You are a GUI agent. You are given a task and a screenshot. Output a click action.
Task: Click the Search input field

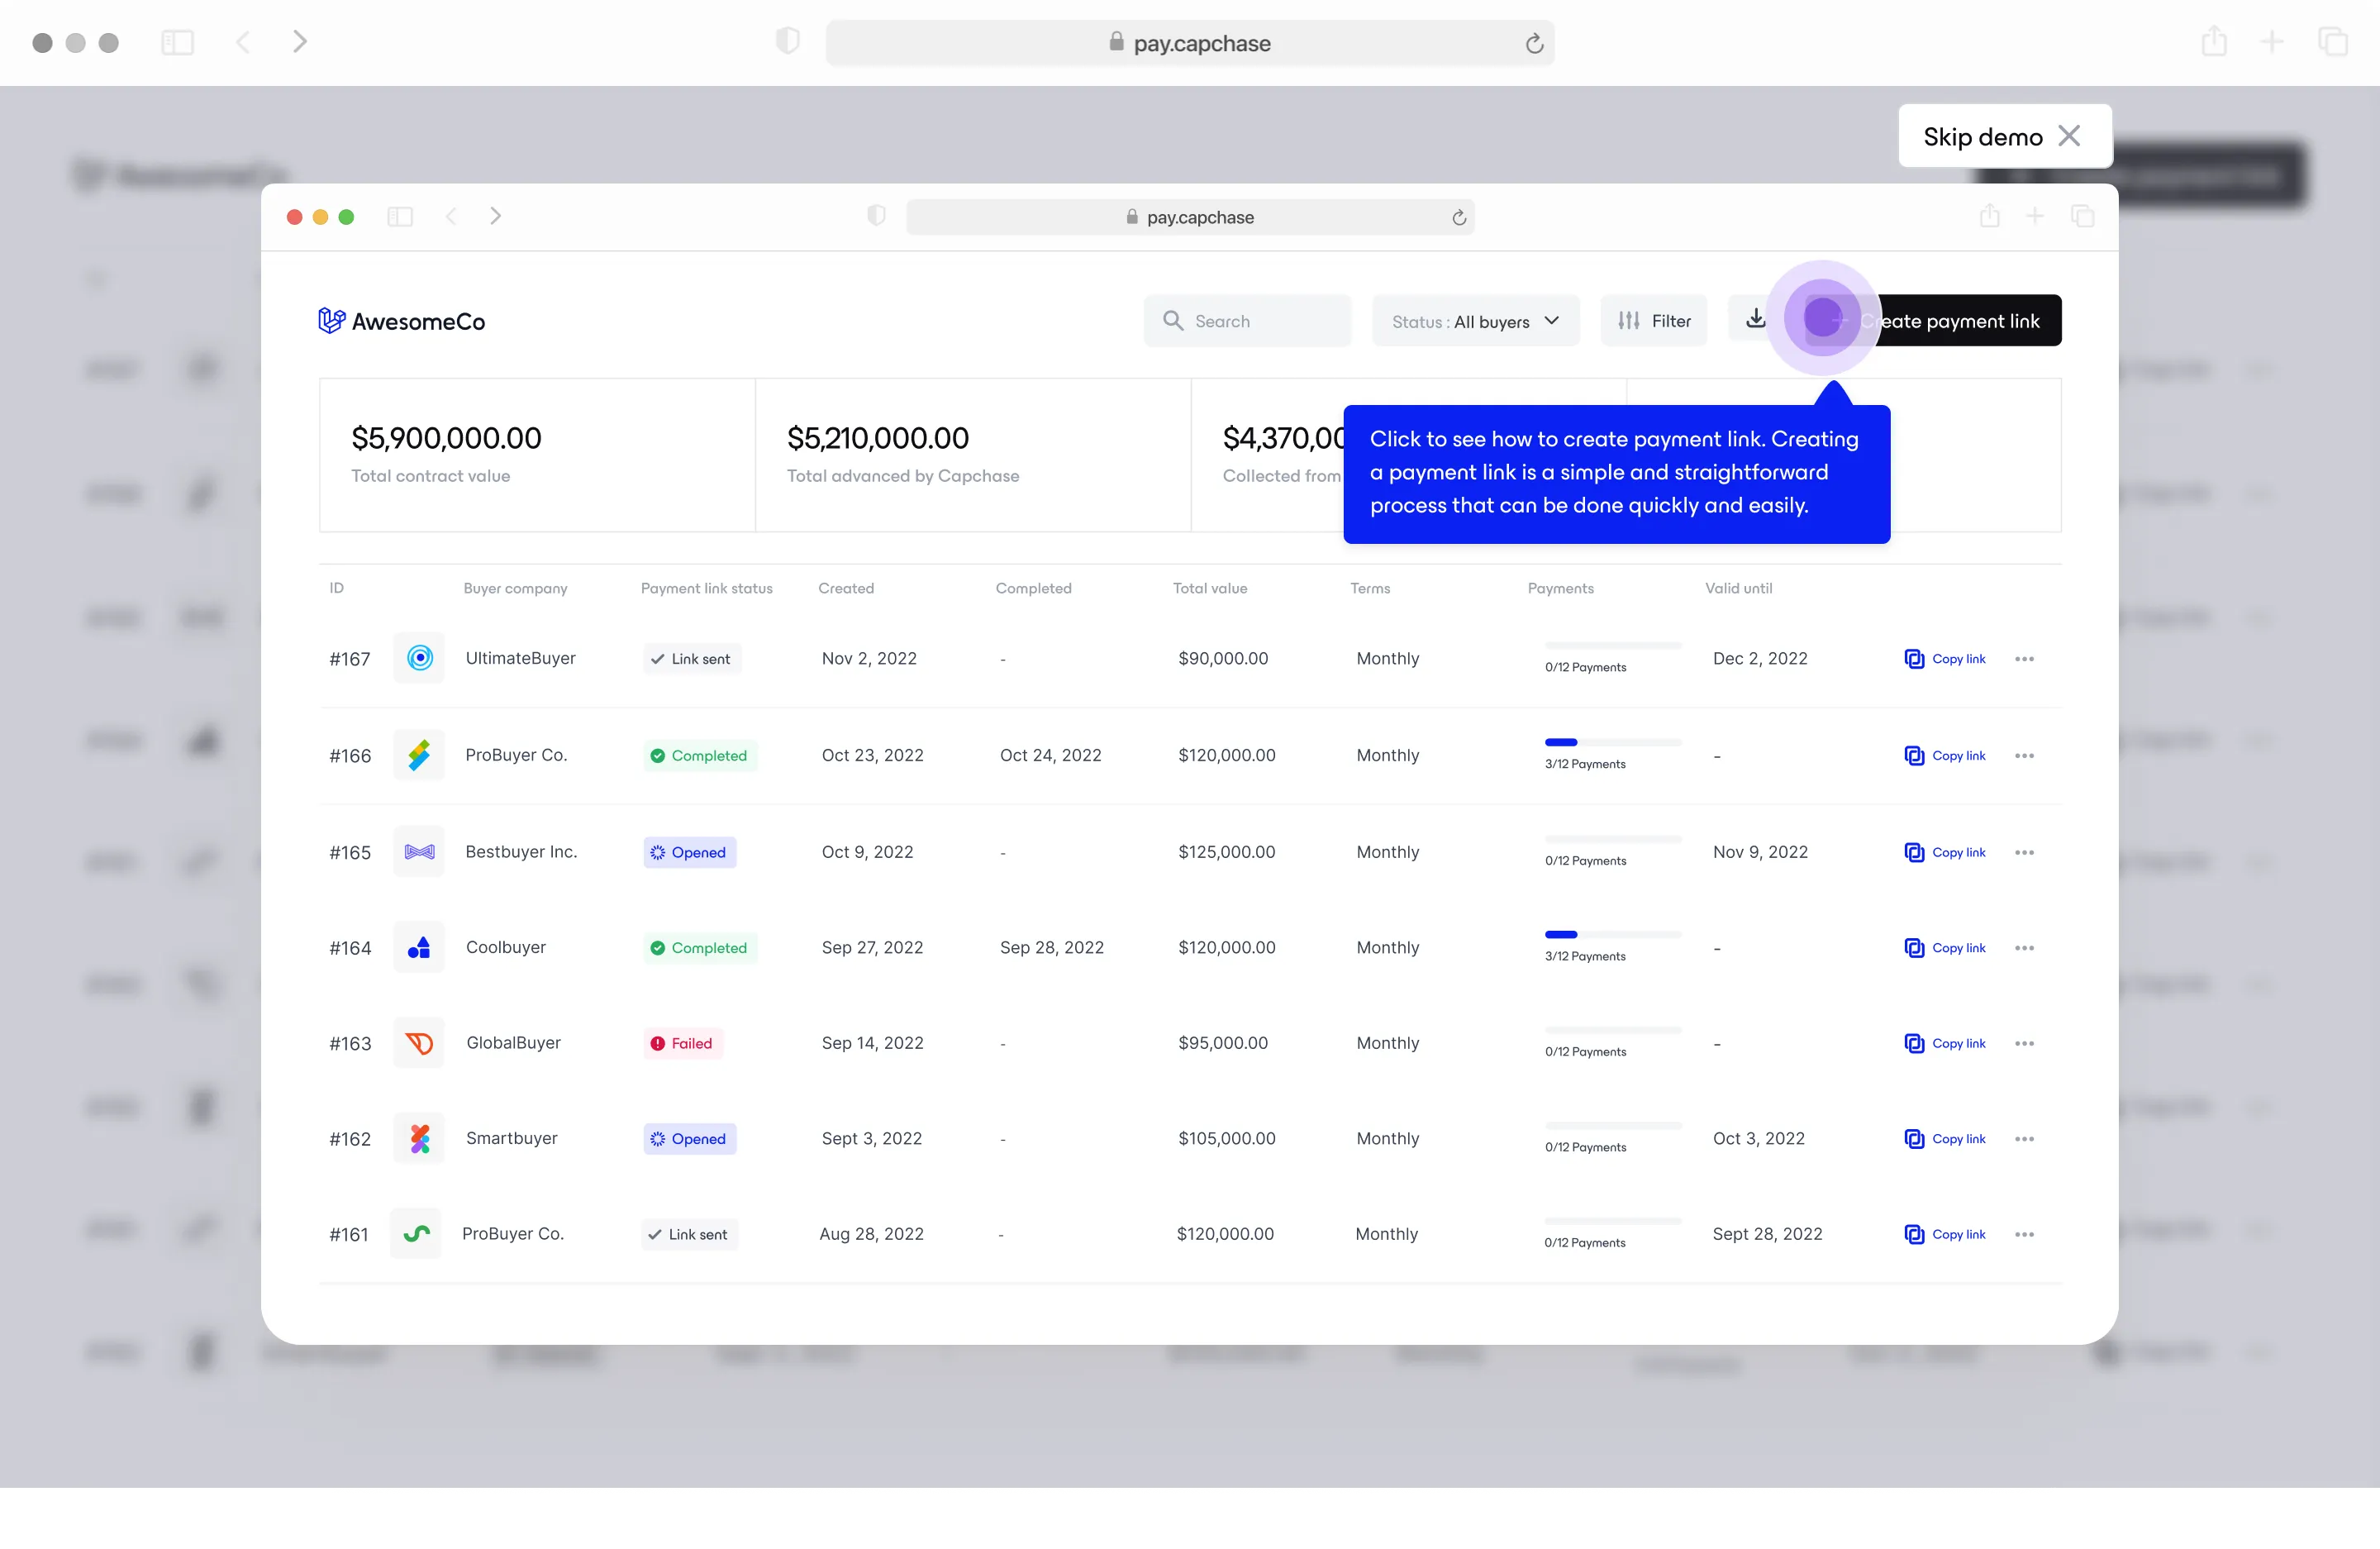[1247, 321]
